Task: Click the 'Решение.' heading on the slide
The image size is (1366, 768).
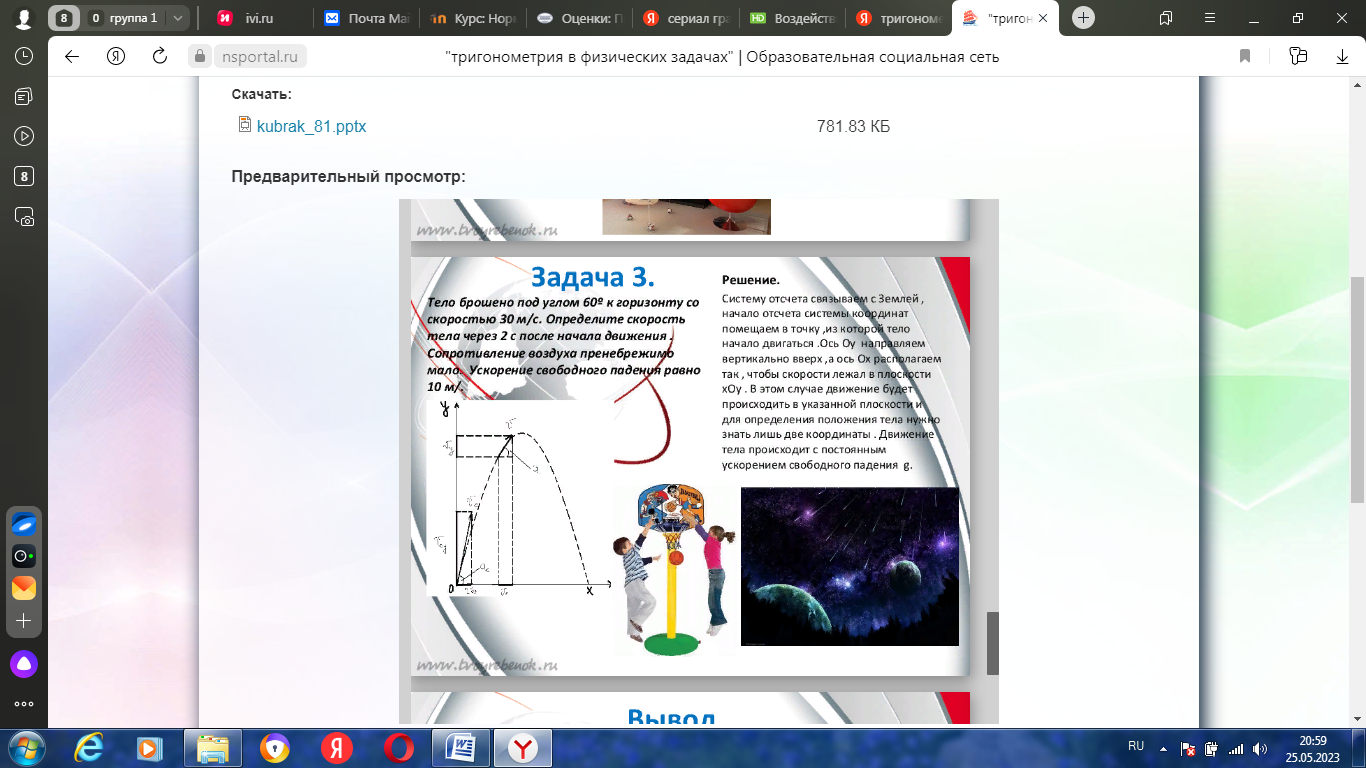Action: (750, 280)
